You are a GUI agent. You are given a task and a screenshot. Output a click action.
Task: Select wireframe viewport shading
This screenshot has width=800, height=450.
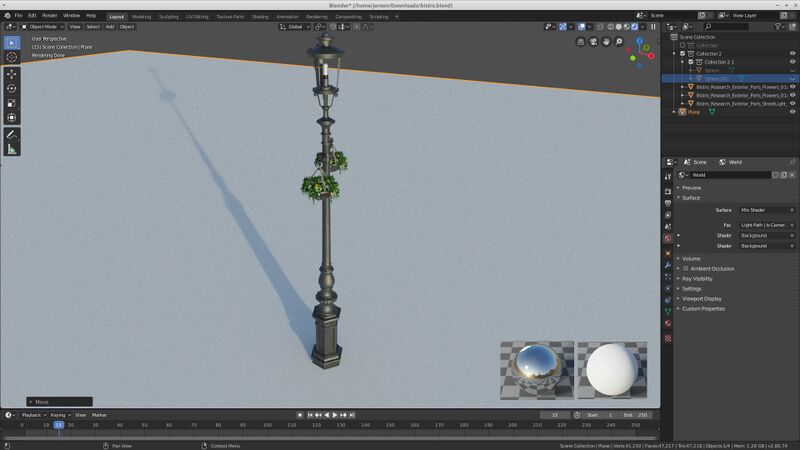(611, 27)
